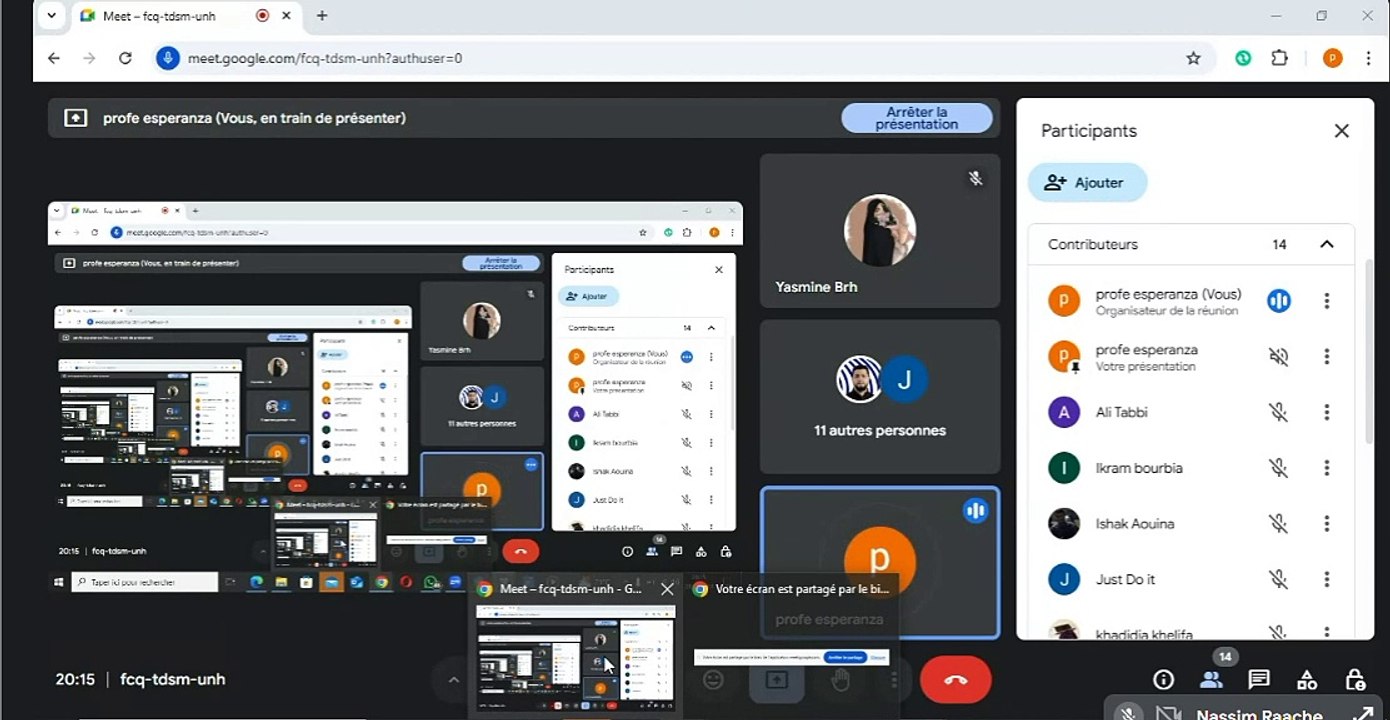Click the main Arrêter la présentation button
This screenshot has width=1390, height=720.
point(917,118)
